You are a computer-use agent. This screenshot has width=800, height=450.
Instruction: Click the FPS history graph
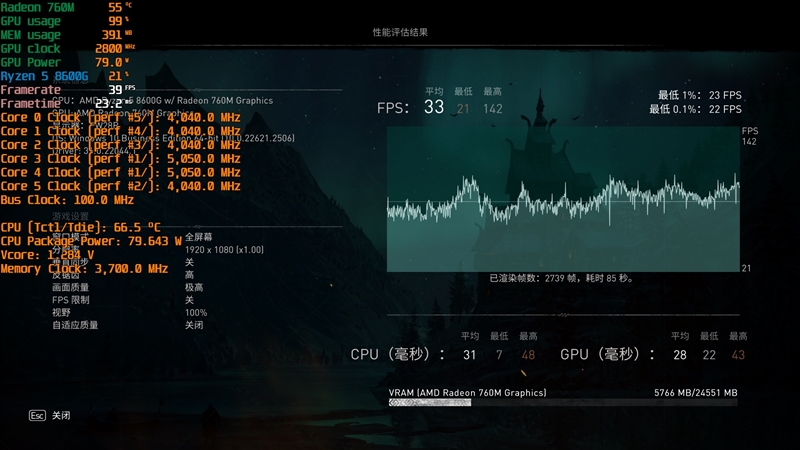pos(563,199)
